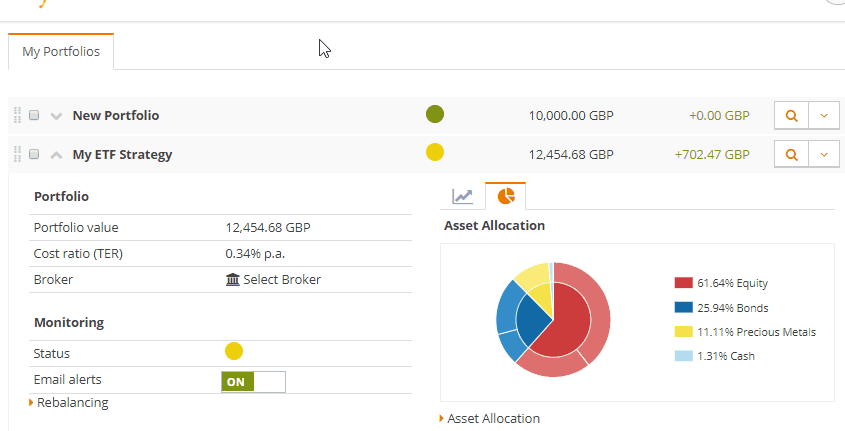Check the My ETF Strategy checkbox
This screenshot has height=431, width=845.
click(x=34, y=155)
